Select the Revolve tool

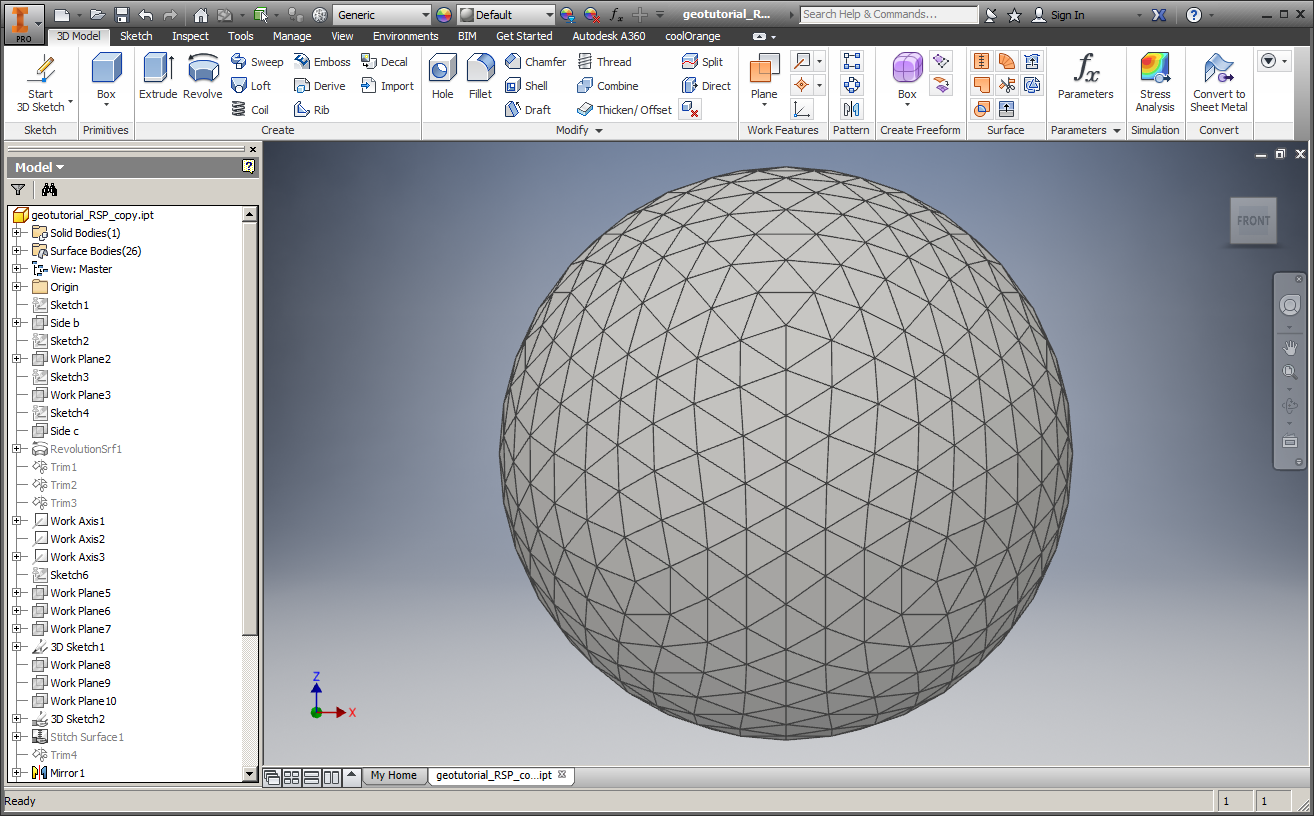[x=203, y=76]
